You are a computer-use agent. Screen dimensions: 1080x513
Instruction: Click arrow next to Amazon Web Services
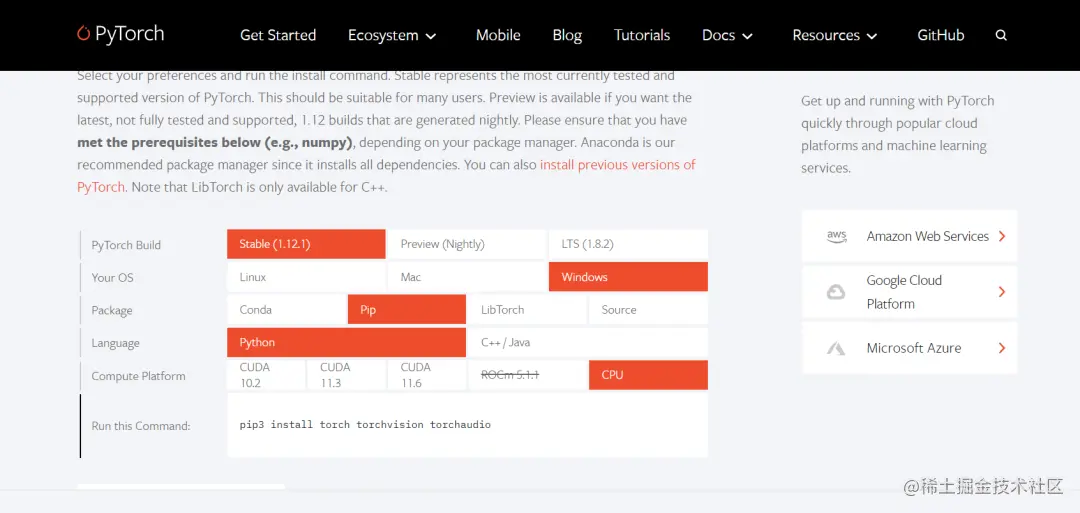click(1002, 236)
